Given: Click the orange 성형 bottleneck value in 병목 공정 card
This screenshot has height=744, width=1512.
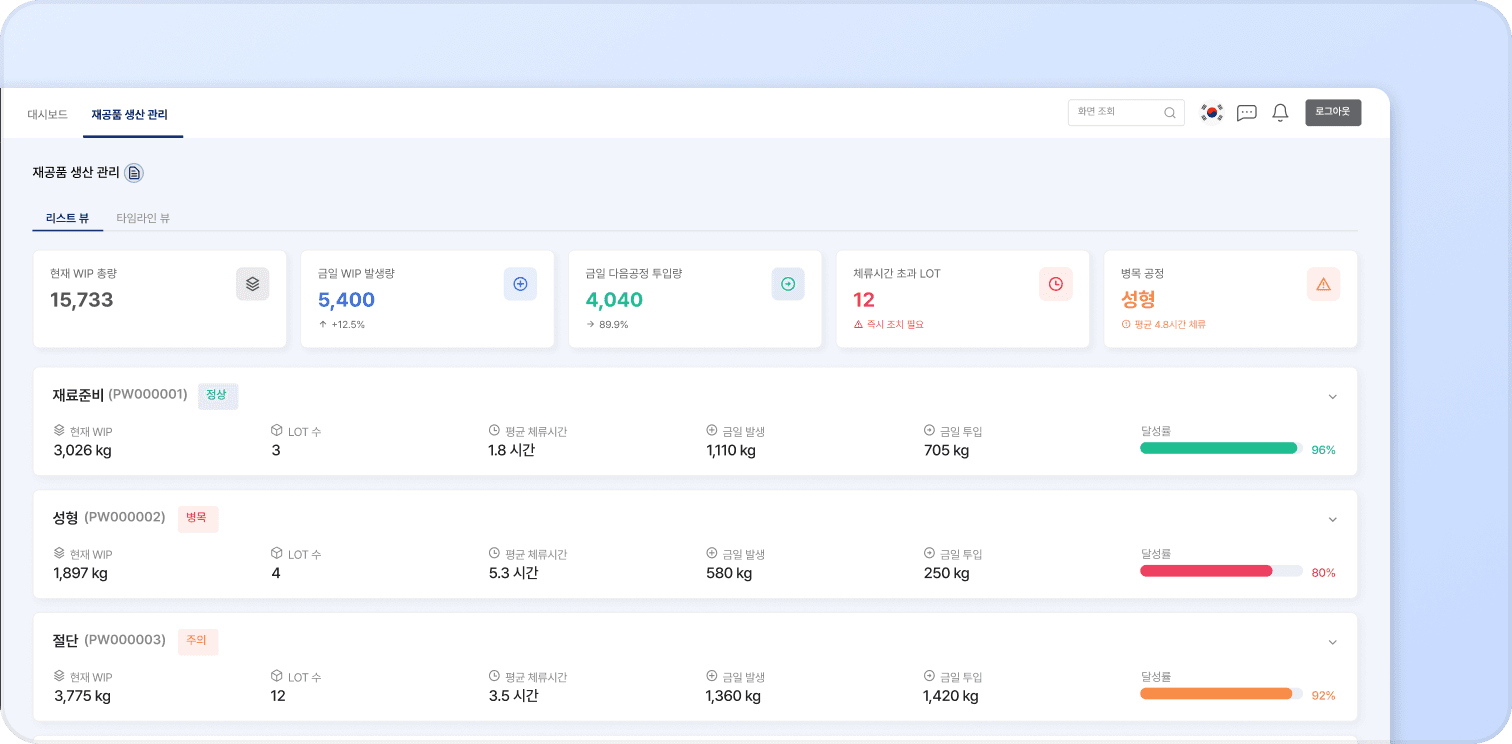Looking at the screenshot, I should pyautogui.click(x=1139, y=300).
